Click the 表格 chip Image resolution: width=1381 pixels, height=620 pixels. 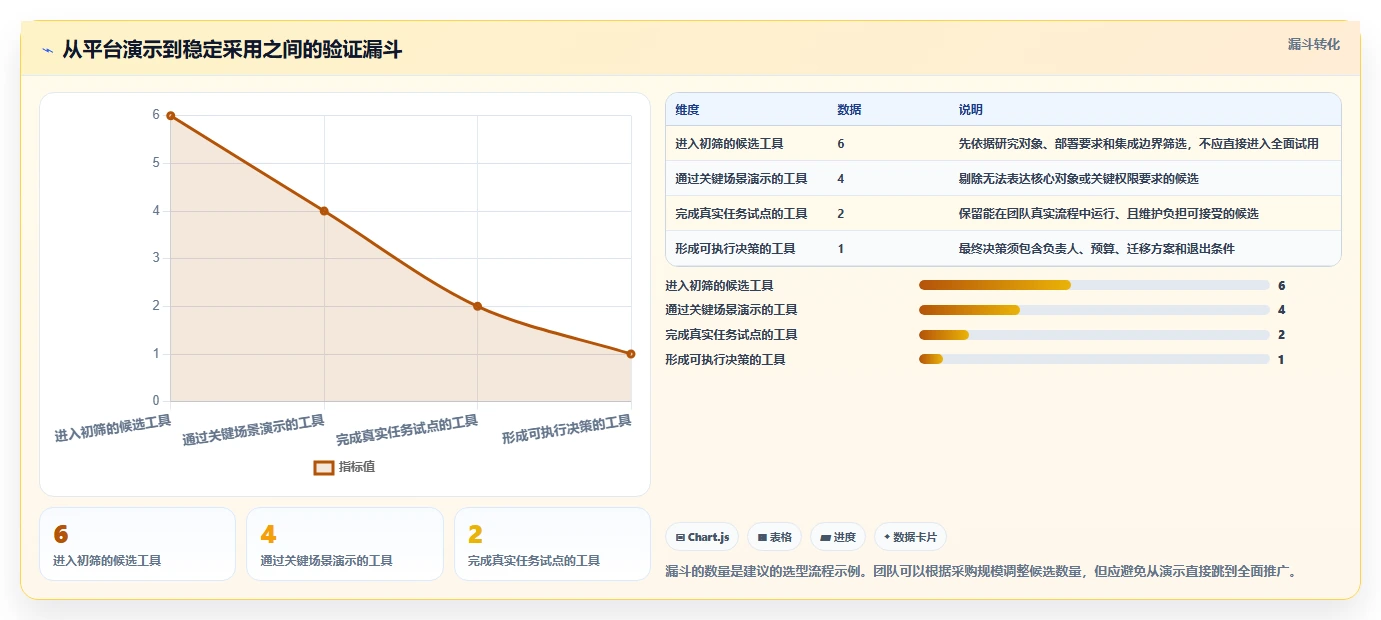click(774, 537)
